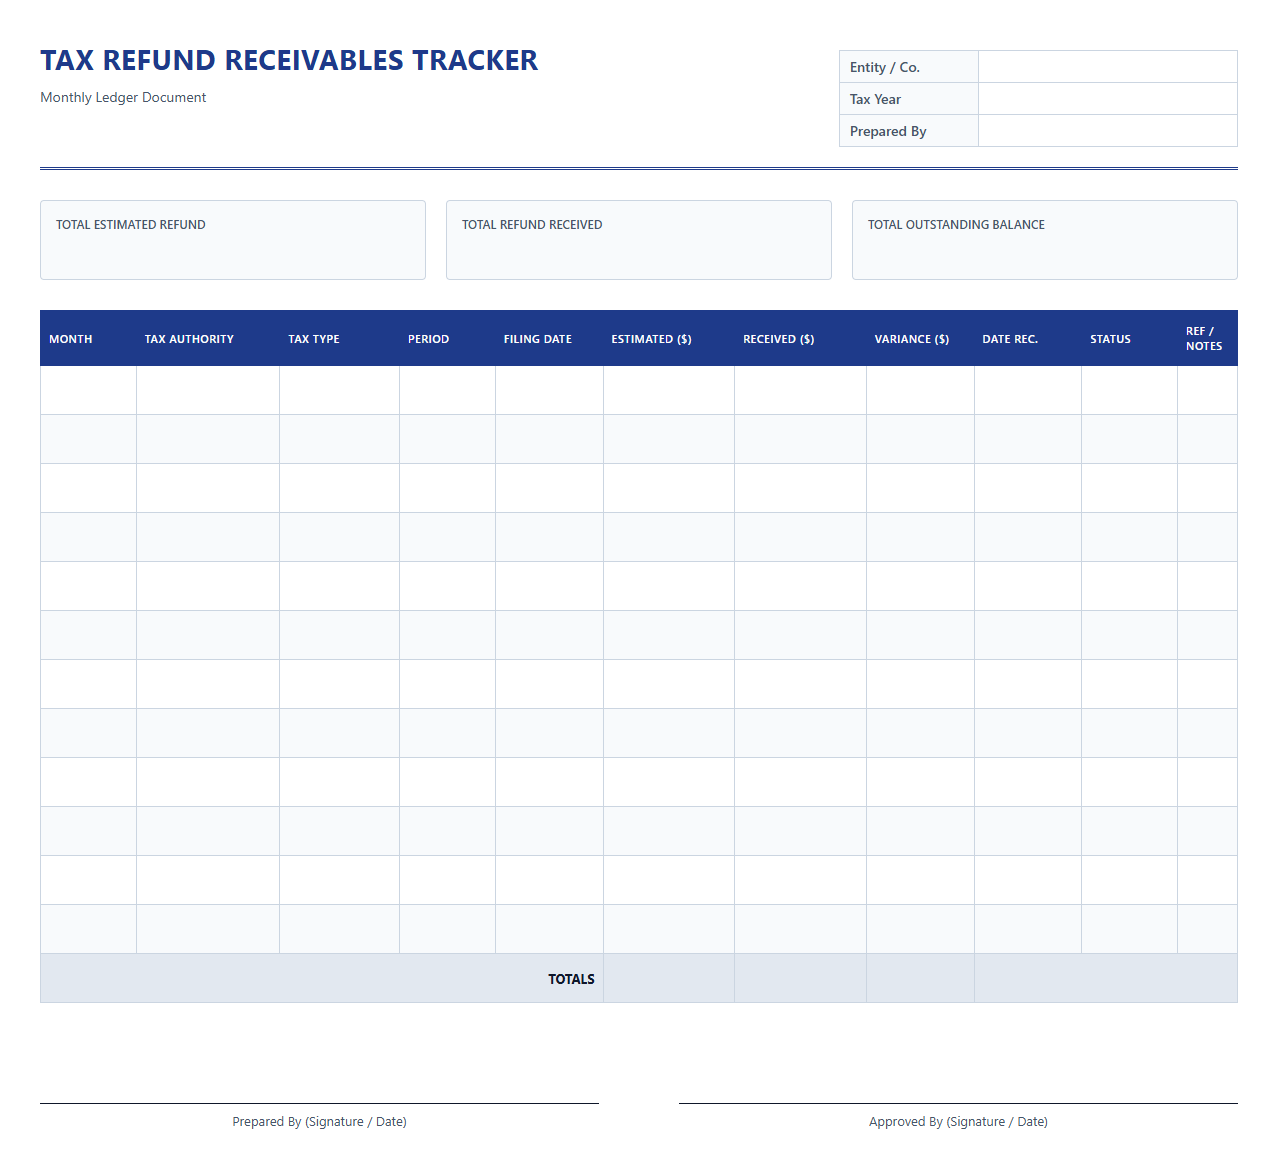
Task: Click the MONTH column header
Action: [88, 339]
